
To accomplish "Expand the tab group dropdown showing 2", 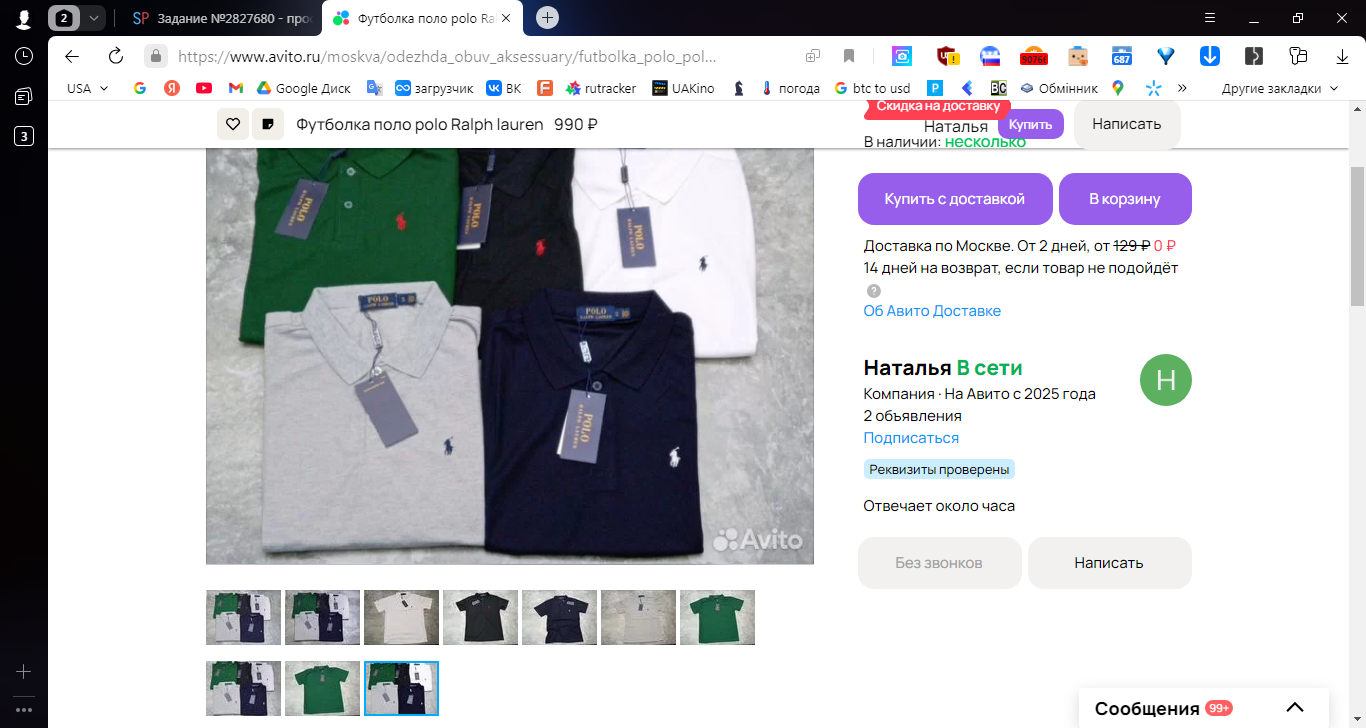I will (x=94, y=18).
